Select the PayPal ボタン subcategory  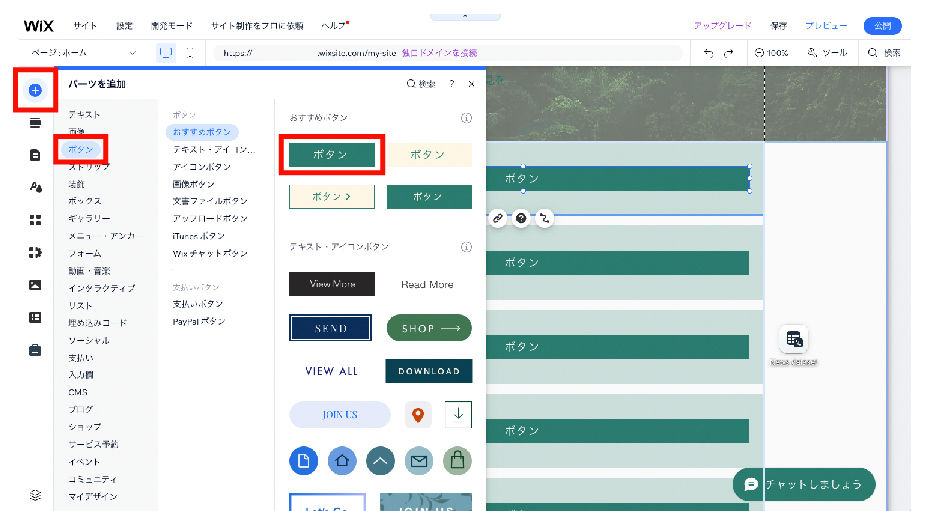point(198,321)
